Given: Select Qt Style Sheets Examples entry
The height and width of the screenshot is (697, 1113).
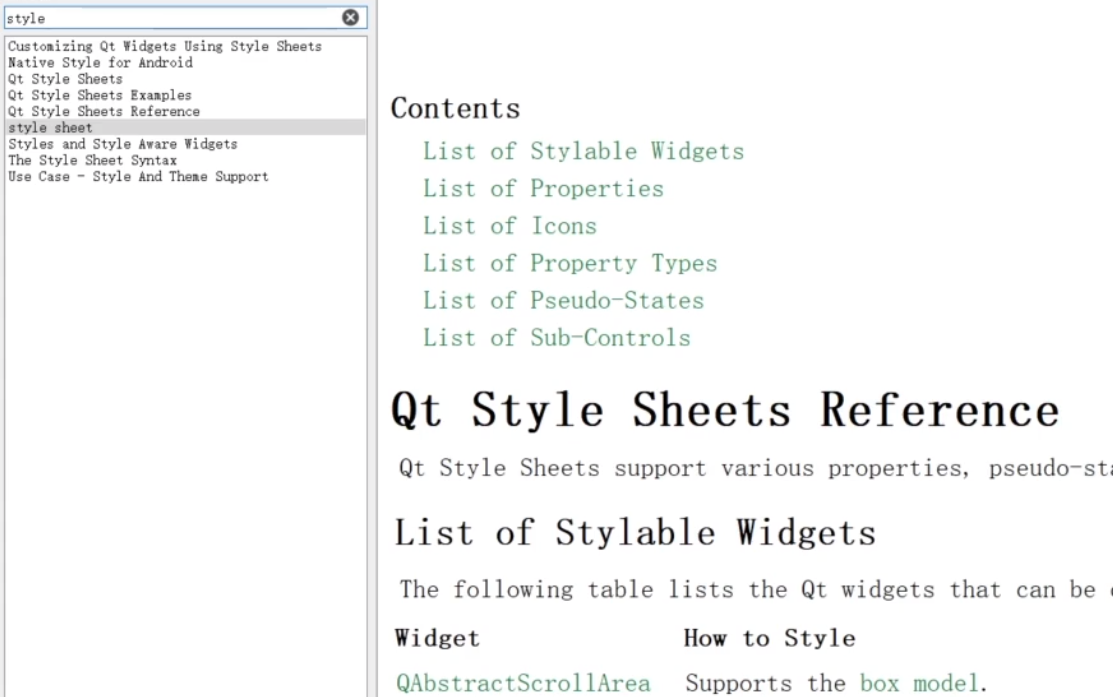Looking at the screenshot, I should (x=99, y=95).
